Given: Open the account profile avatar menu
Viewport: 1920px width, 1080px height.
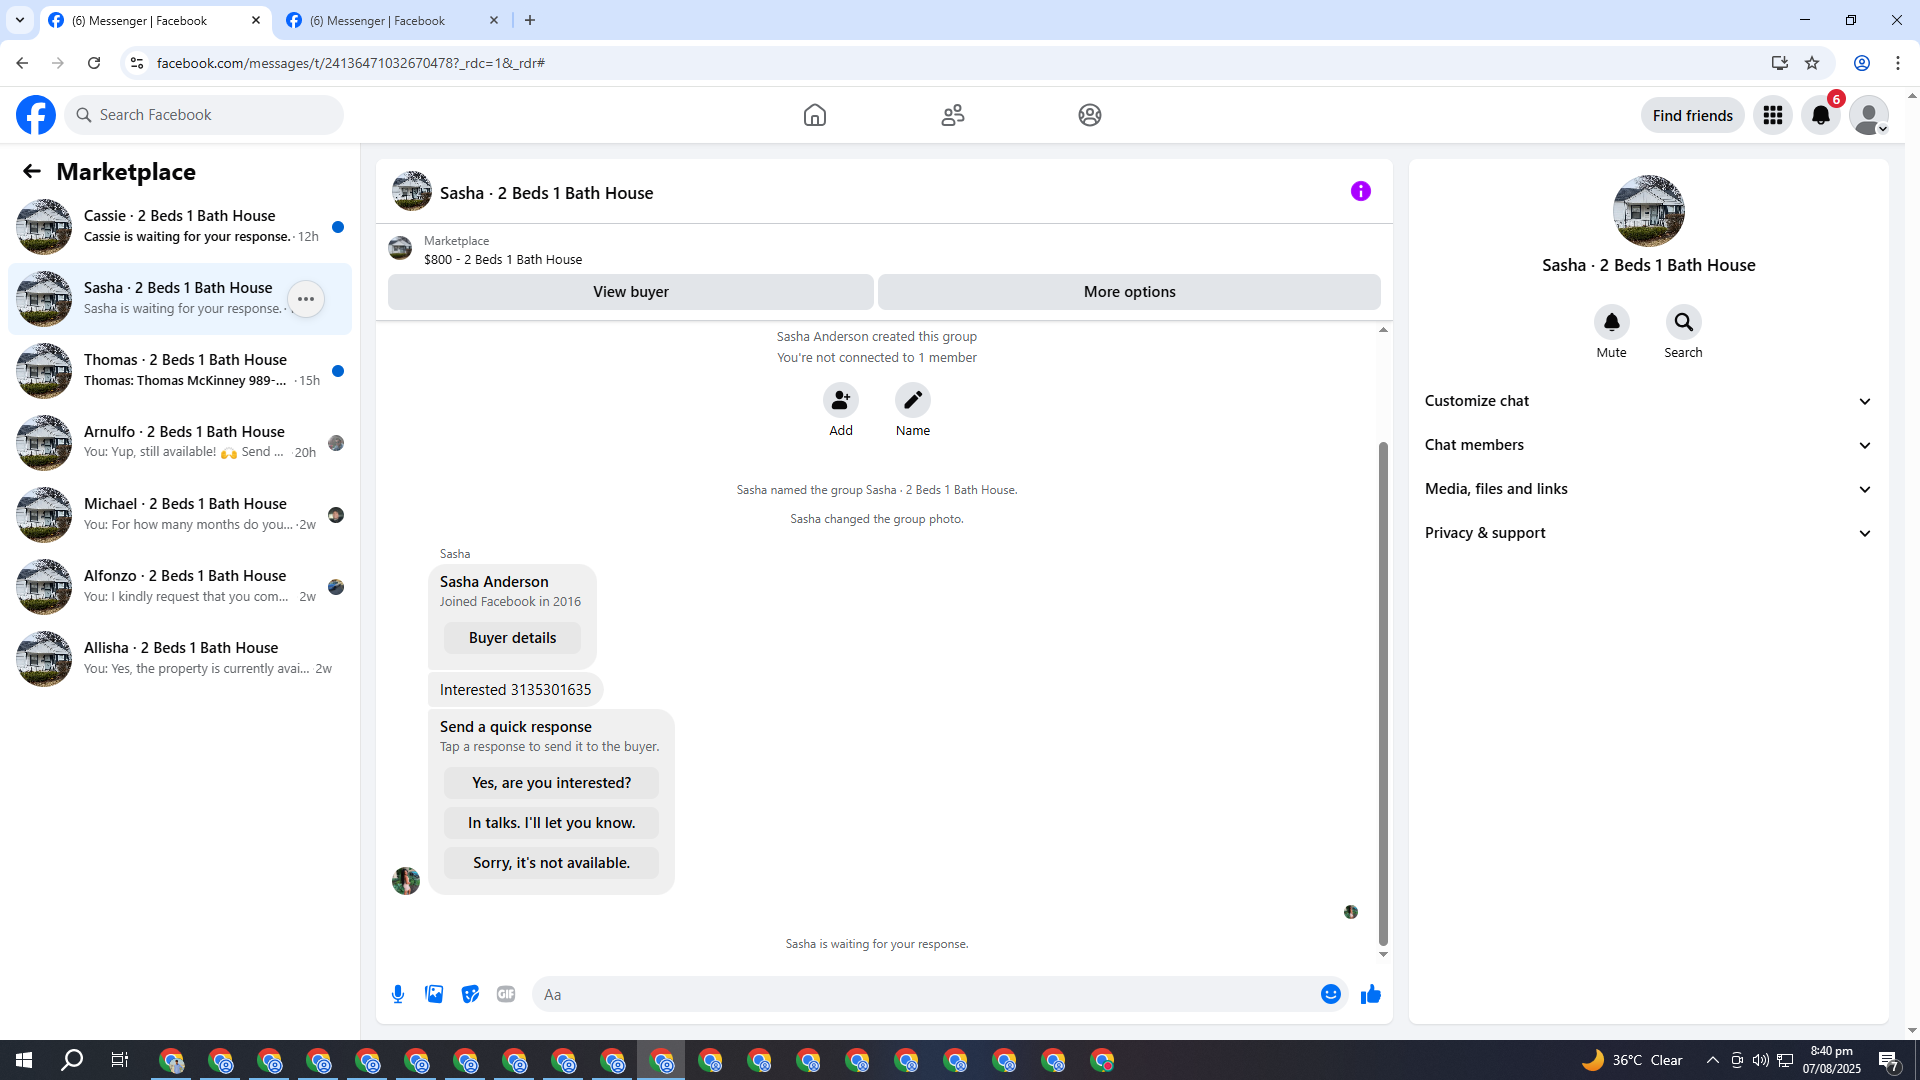Looking at the screenshot, I should point(1869,115).
